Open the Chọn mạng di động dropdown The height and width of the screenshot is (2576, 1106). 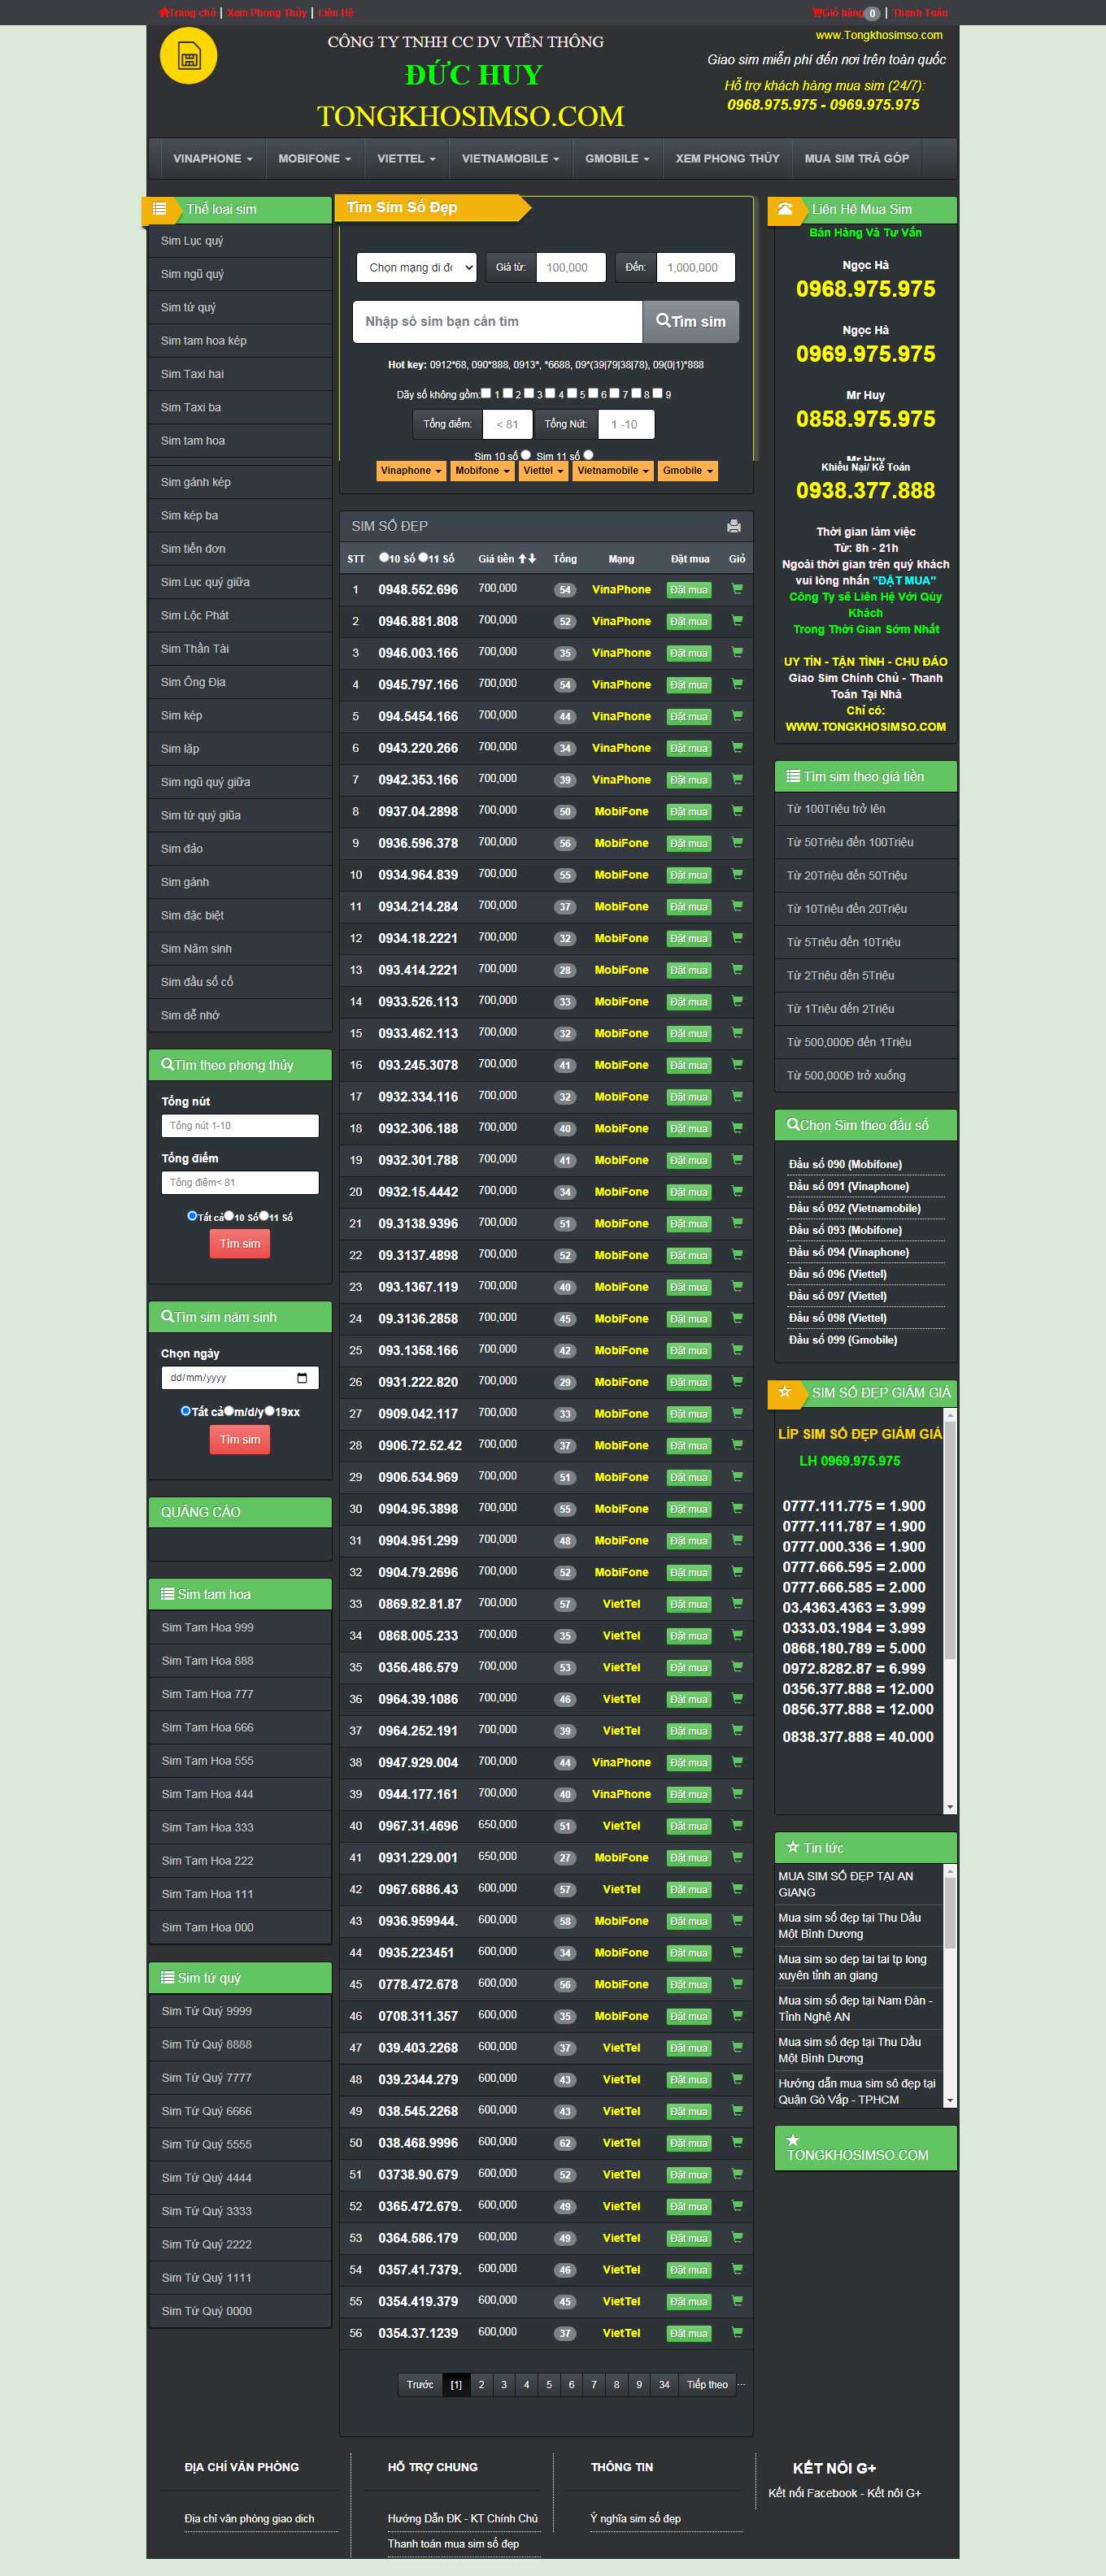pos(415,267)
